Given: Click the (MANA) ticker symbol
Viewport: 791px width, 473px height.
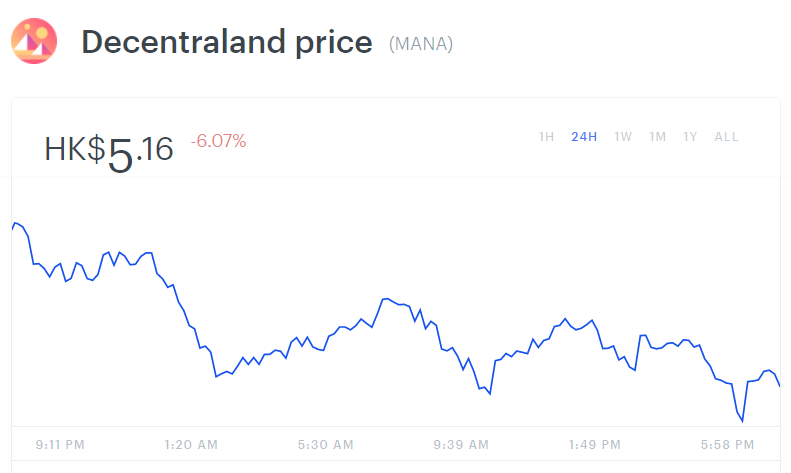Looking at the screenshot, I should click(x=420, y=44).
